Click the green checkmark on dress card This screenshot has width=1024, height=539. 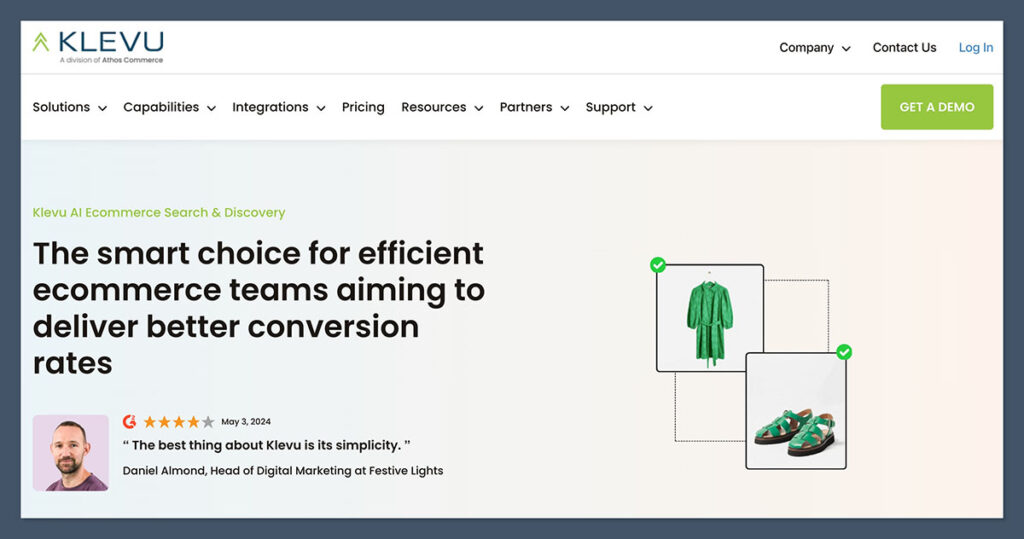658,265
